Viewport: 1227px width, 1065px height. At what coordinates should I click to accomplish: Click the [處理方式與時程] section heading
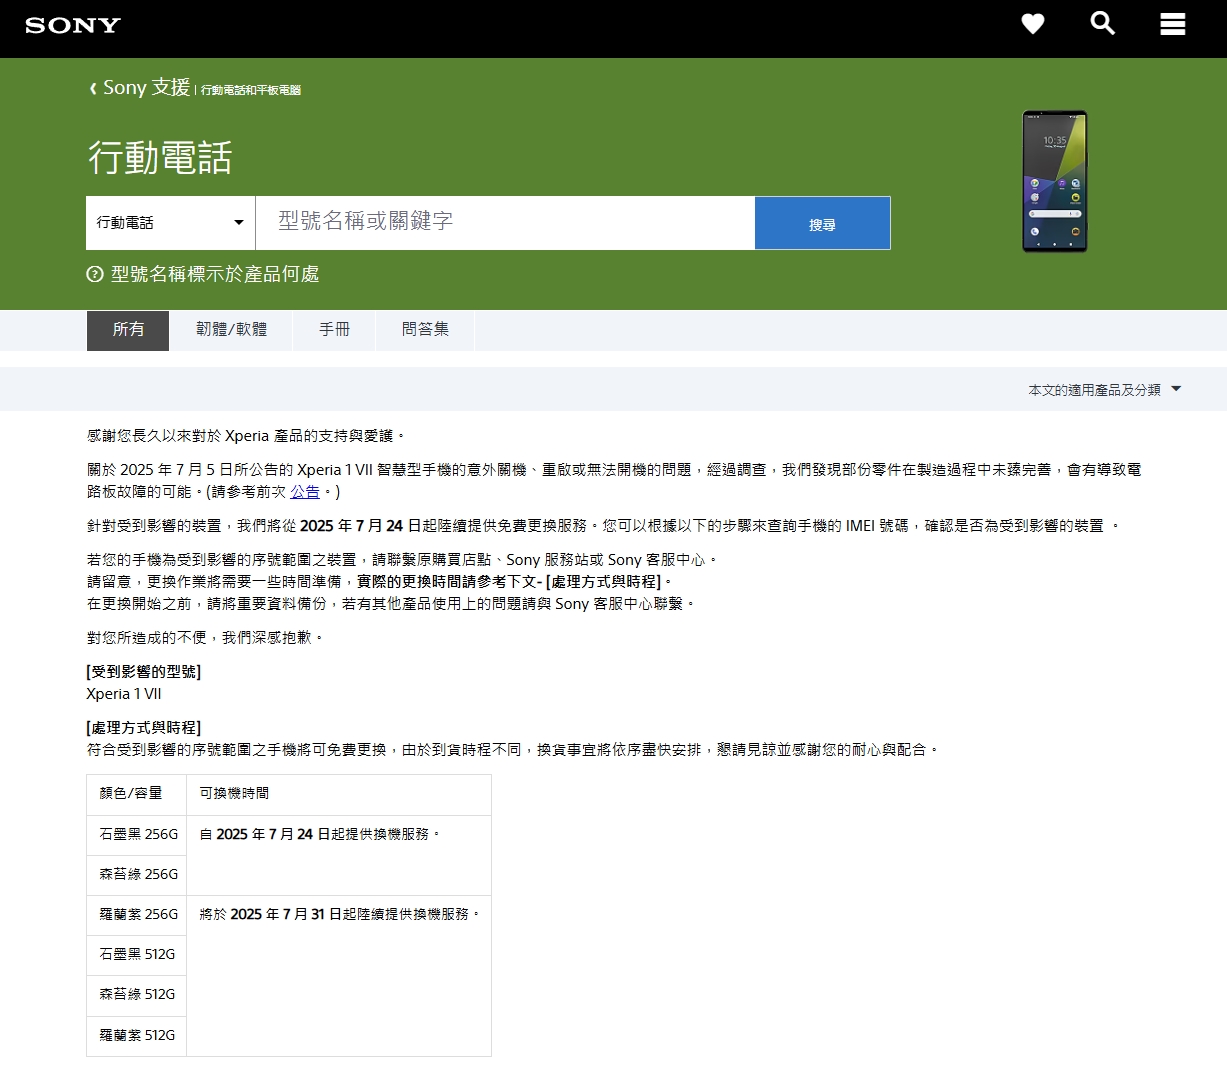(144, 728)
